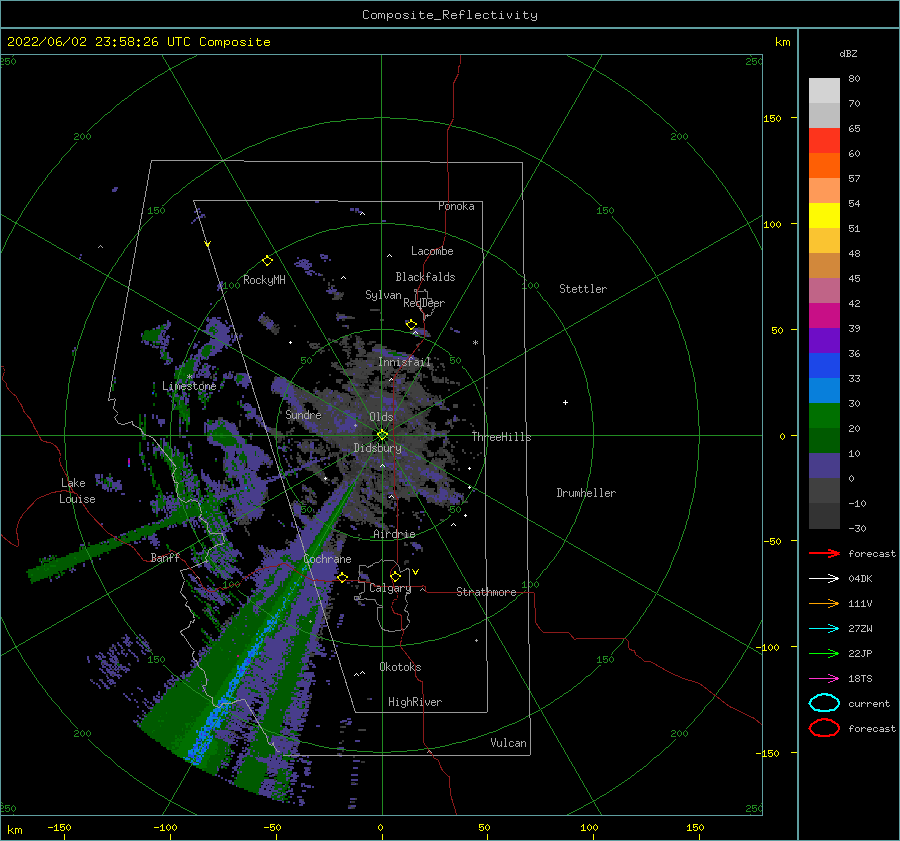Image resolution: width=900 pixels, height=841 pixels.
Task: Click the HighRiver city label
Action: tap(415, 702)
